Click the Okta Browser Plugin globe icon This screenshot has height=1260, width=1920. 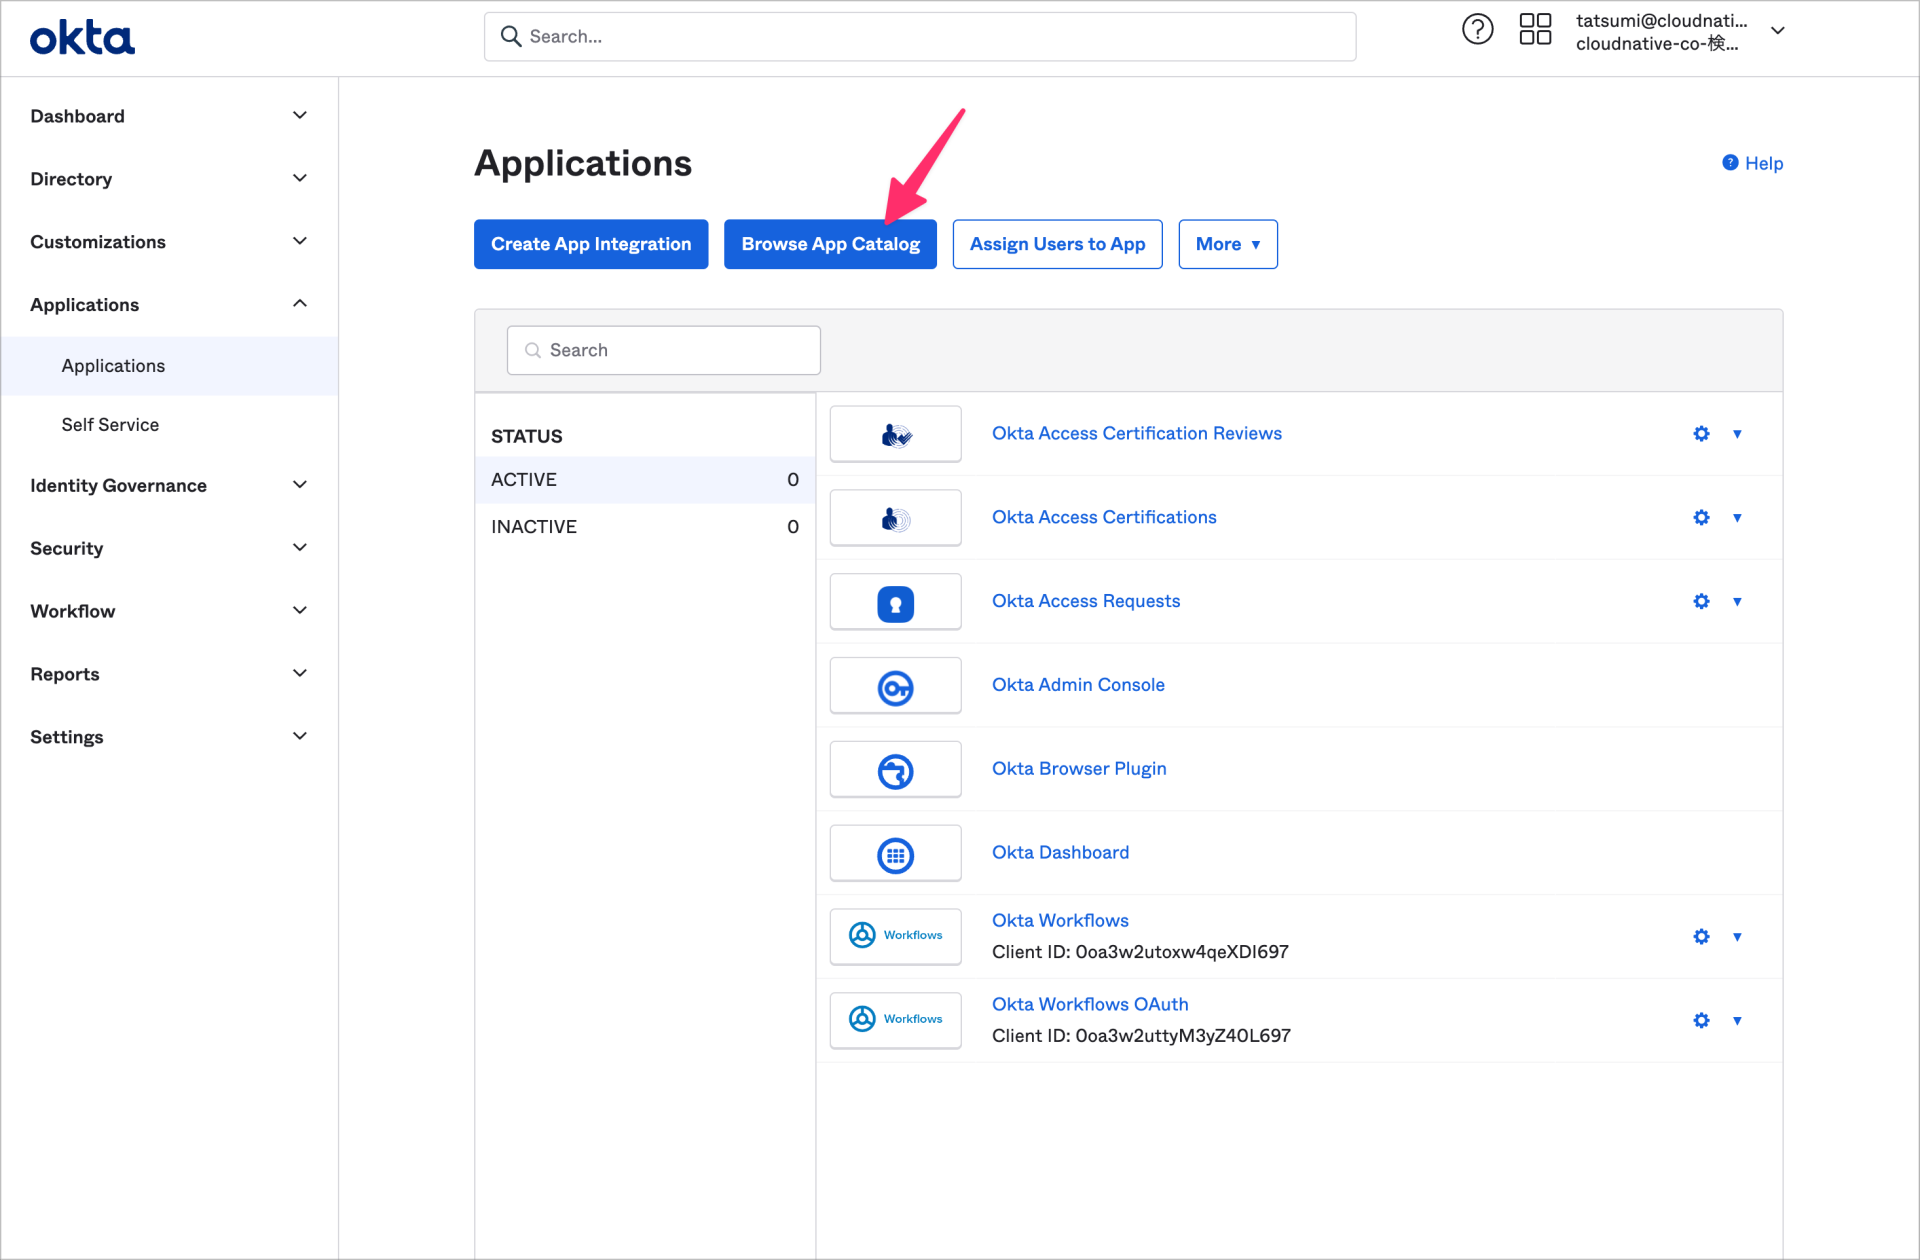coord(895,769)
